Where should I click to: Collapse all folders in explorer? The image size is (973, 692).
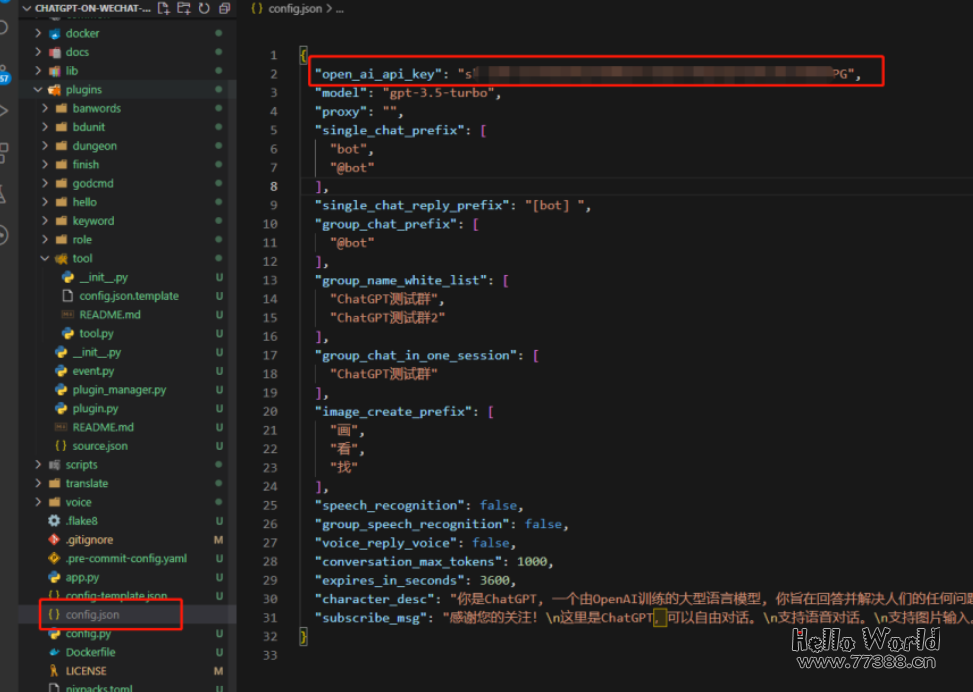(x=224, y=8)
